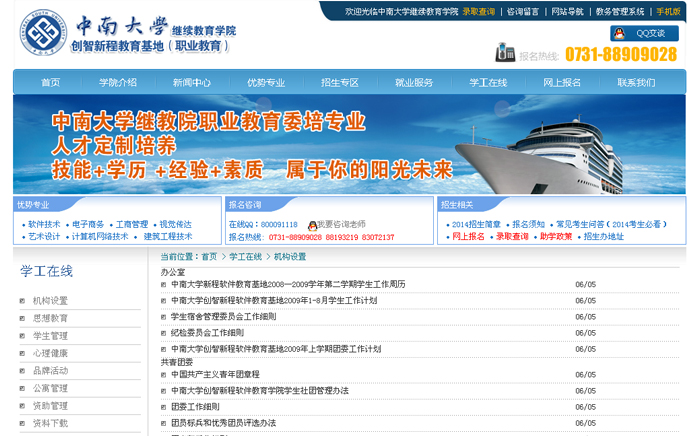Open 学院介绍 navigation menu item
Image resolution: width=697 pixels, height=436 pixels.
[x=118, y=82]
